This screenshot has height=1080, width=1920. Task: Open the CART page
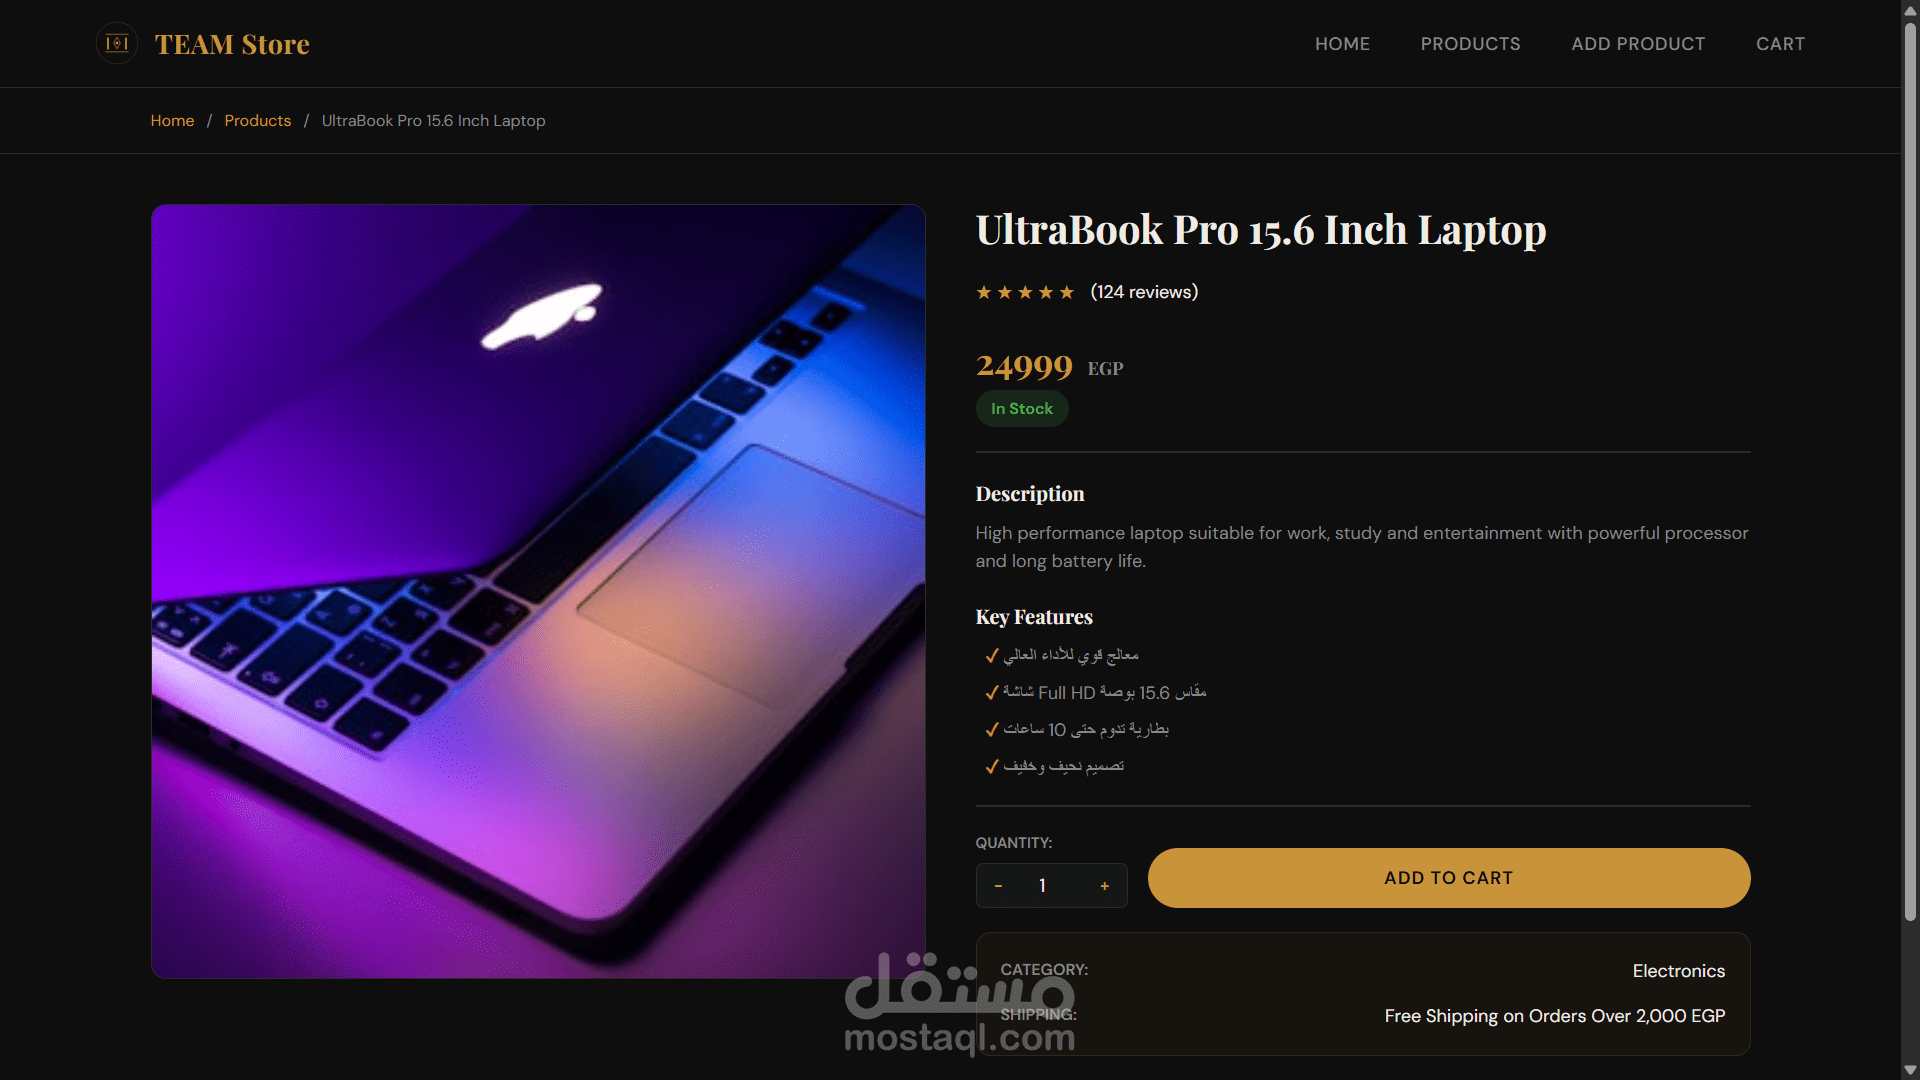tap(1780, 44)
